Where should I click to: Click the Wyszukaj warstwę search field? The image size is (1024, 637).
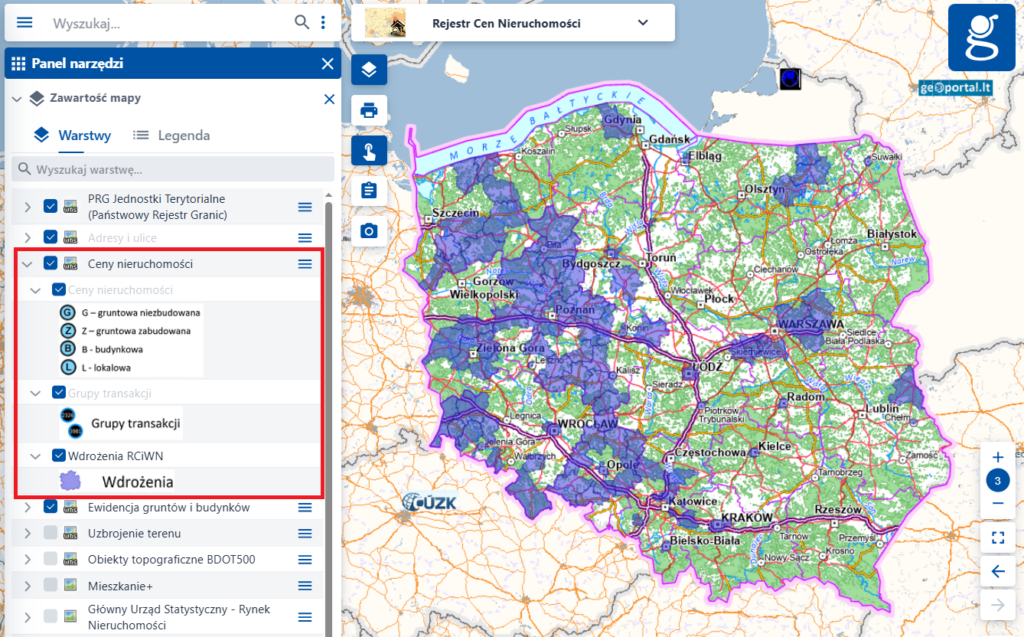click(172, 169)
